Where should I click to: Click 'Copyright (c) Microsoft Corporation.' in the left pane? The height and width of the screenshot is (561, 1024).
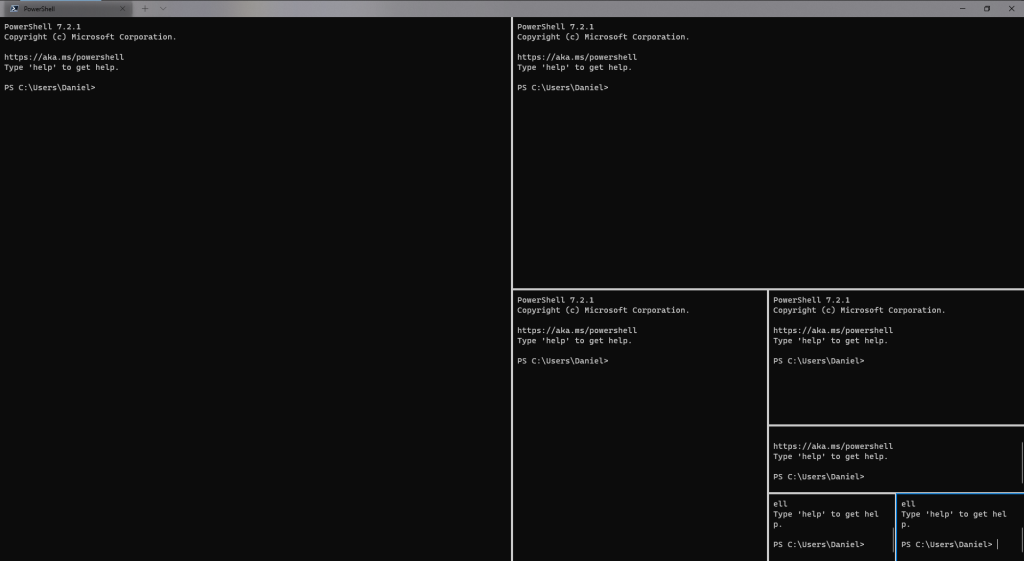(90, 37)
